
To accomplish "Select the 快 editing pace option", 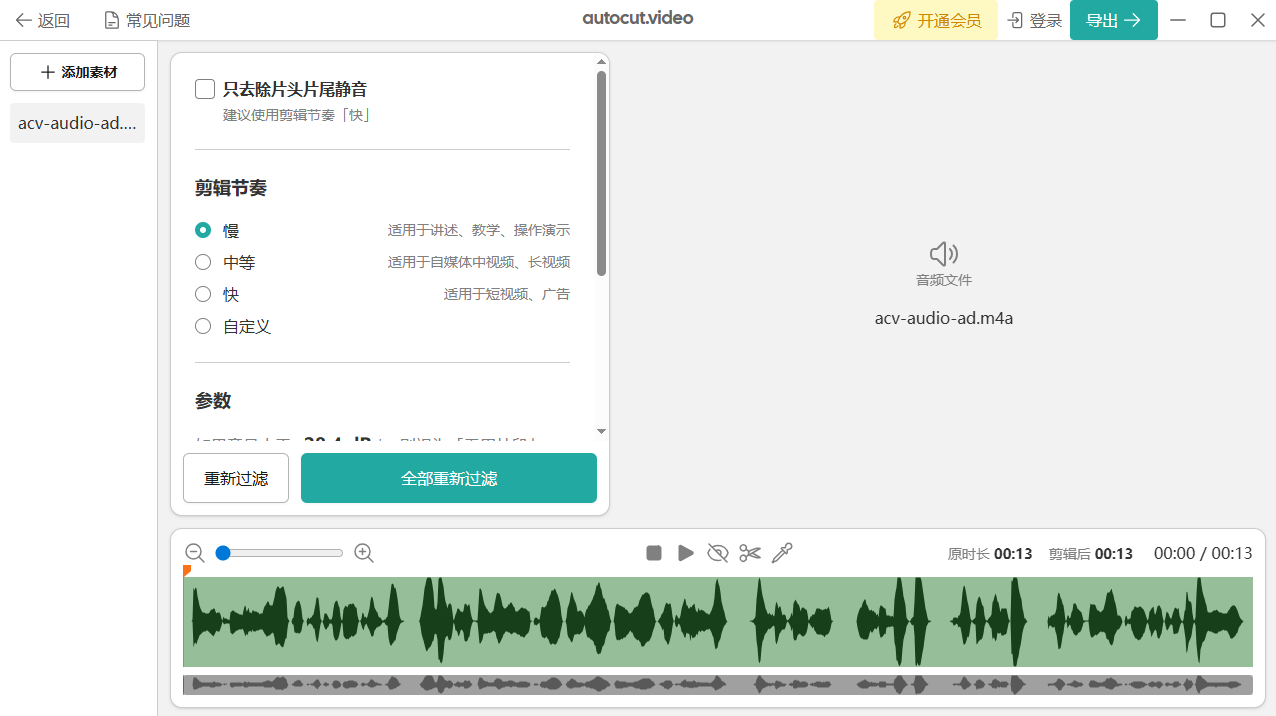I will 203,294.
